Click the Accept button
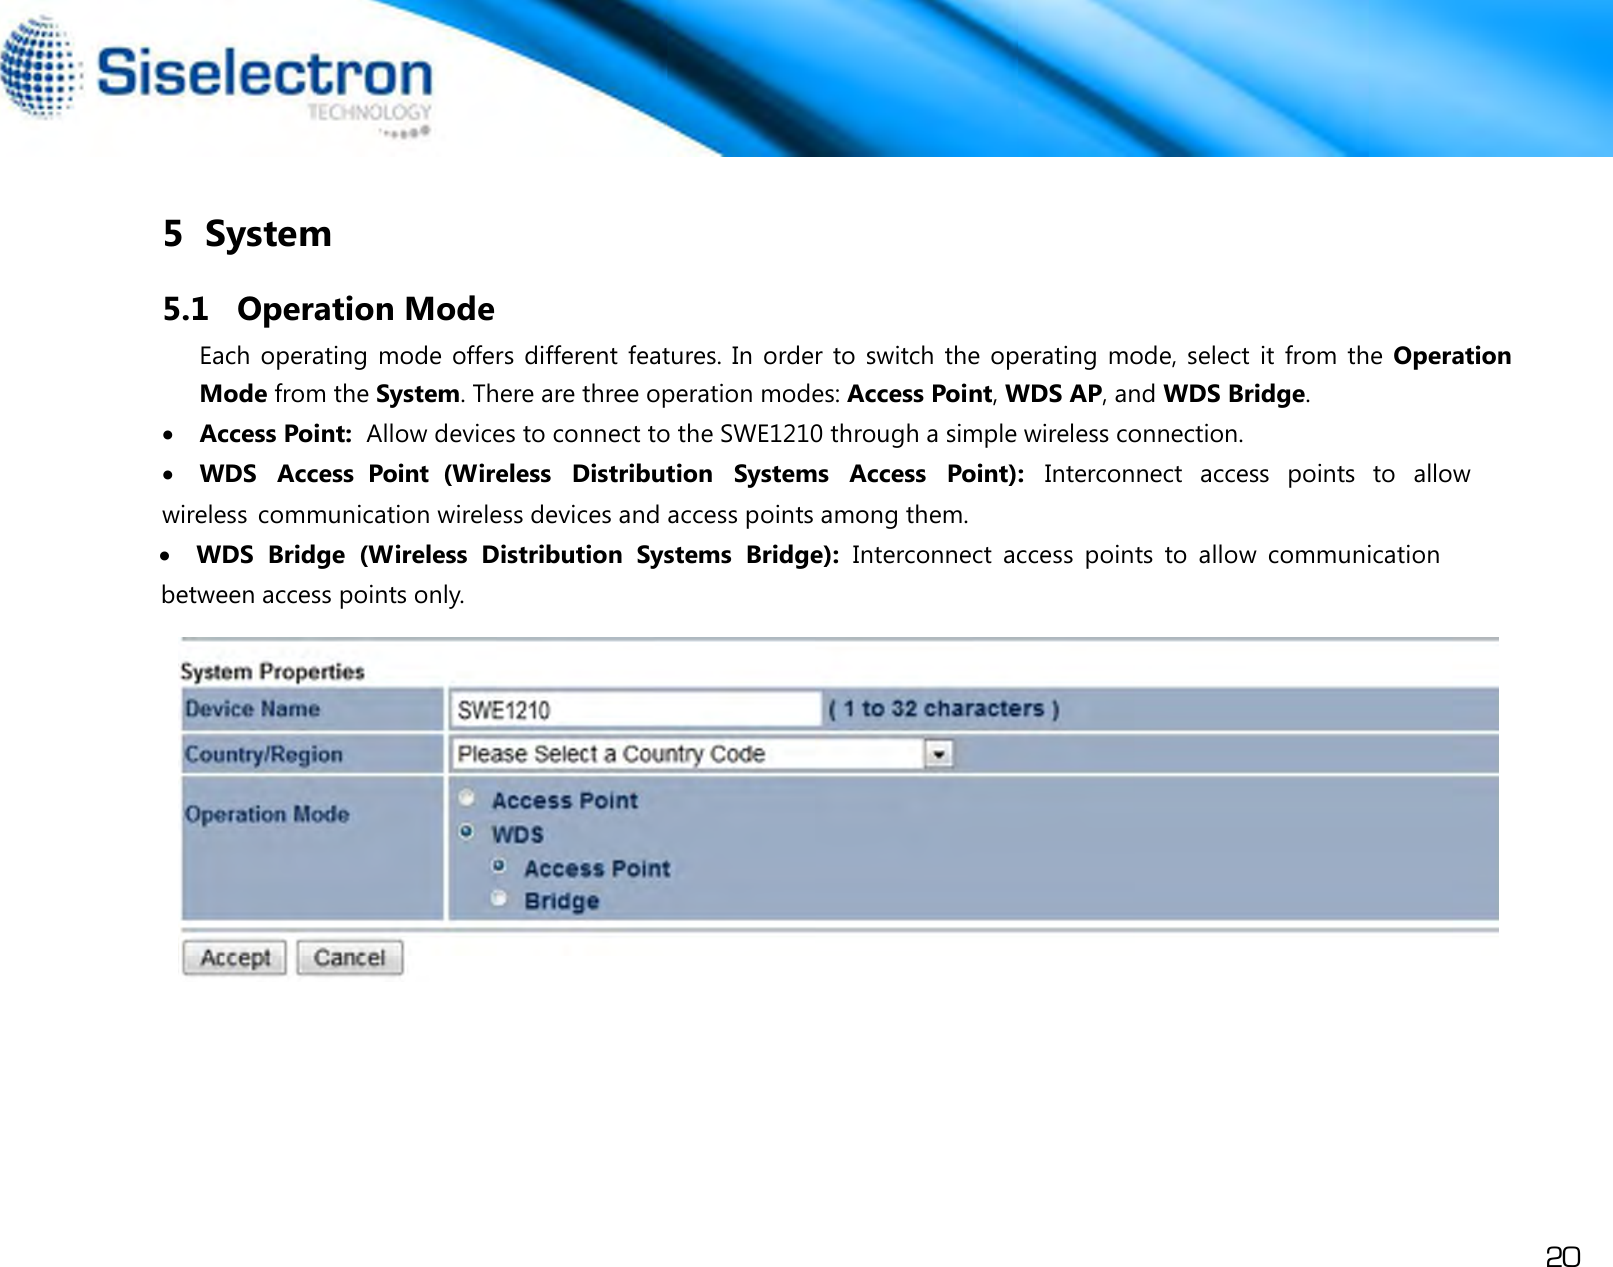Viewport: 1613px width, 1267px height. [235, 957]
